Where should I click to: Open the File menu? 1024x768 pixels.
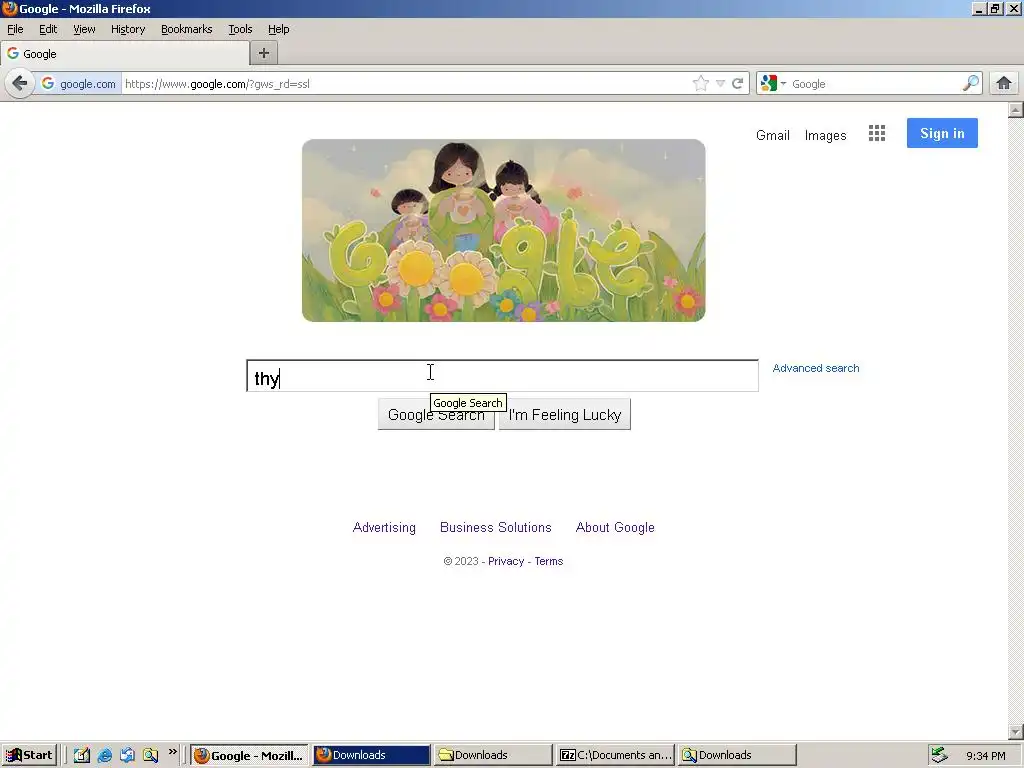pyautogui.click(x=15, y=29)
